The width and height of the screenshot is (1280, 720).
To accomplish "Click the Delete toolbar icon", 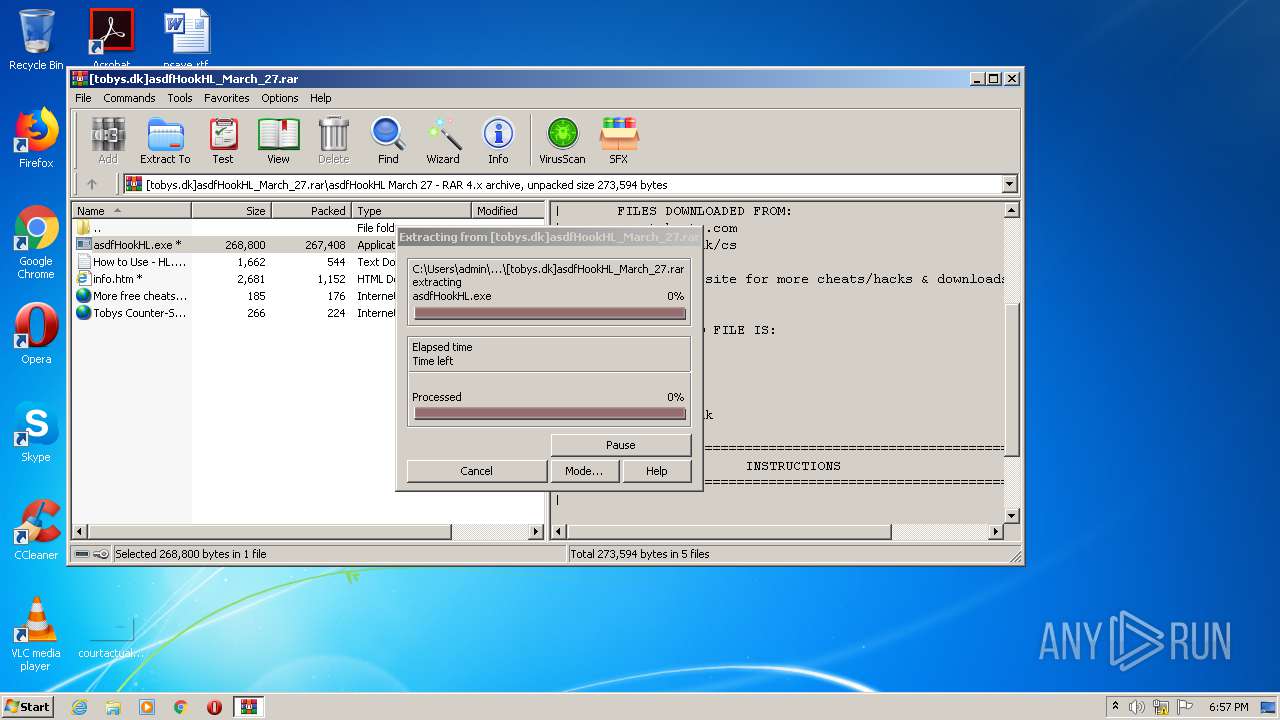I will tap(333, 140).
